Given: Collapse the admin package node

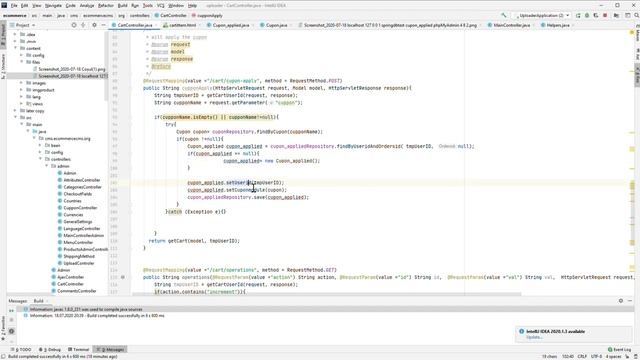Looking at the screenshot, I should [x=47, y=166].
